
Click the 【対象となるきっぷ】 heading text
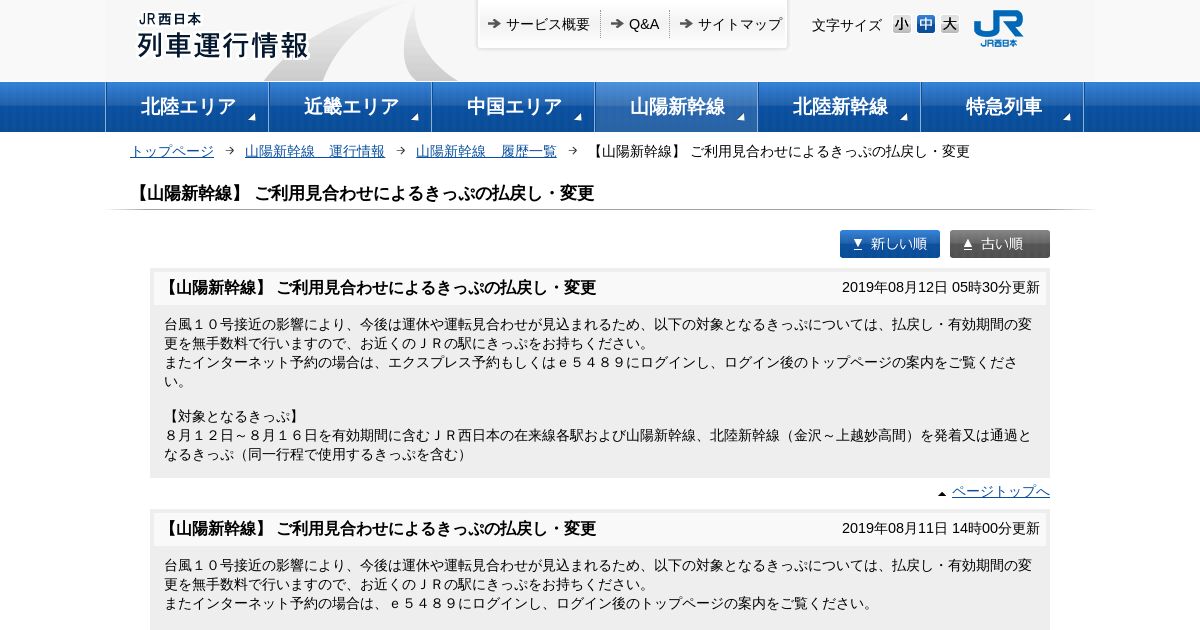coord(233,416)
